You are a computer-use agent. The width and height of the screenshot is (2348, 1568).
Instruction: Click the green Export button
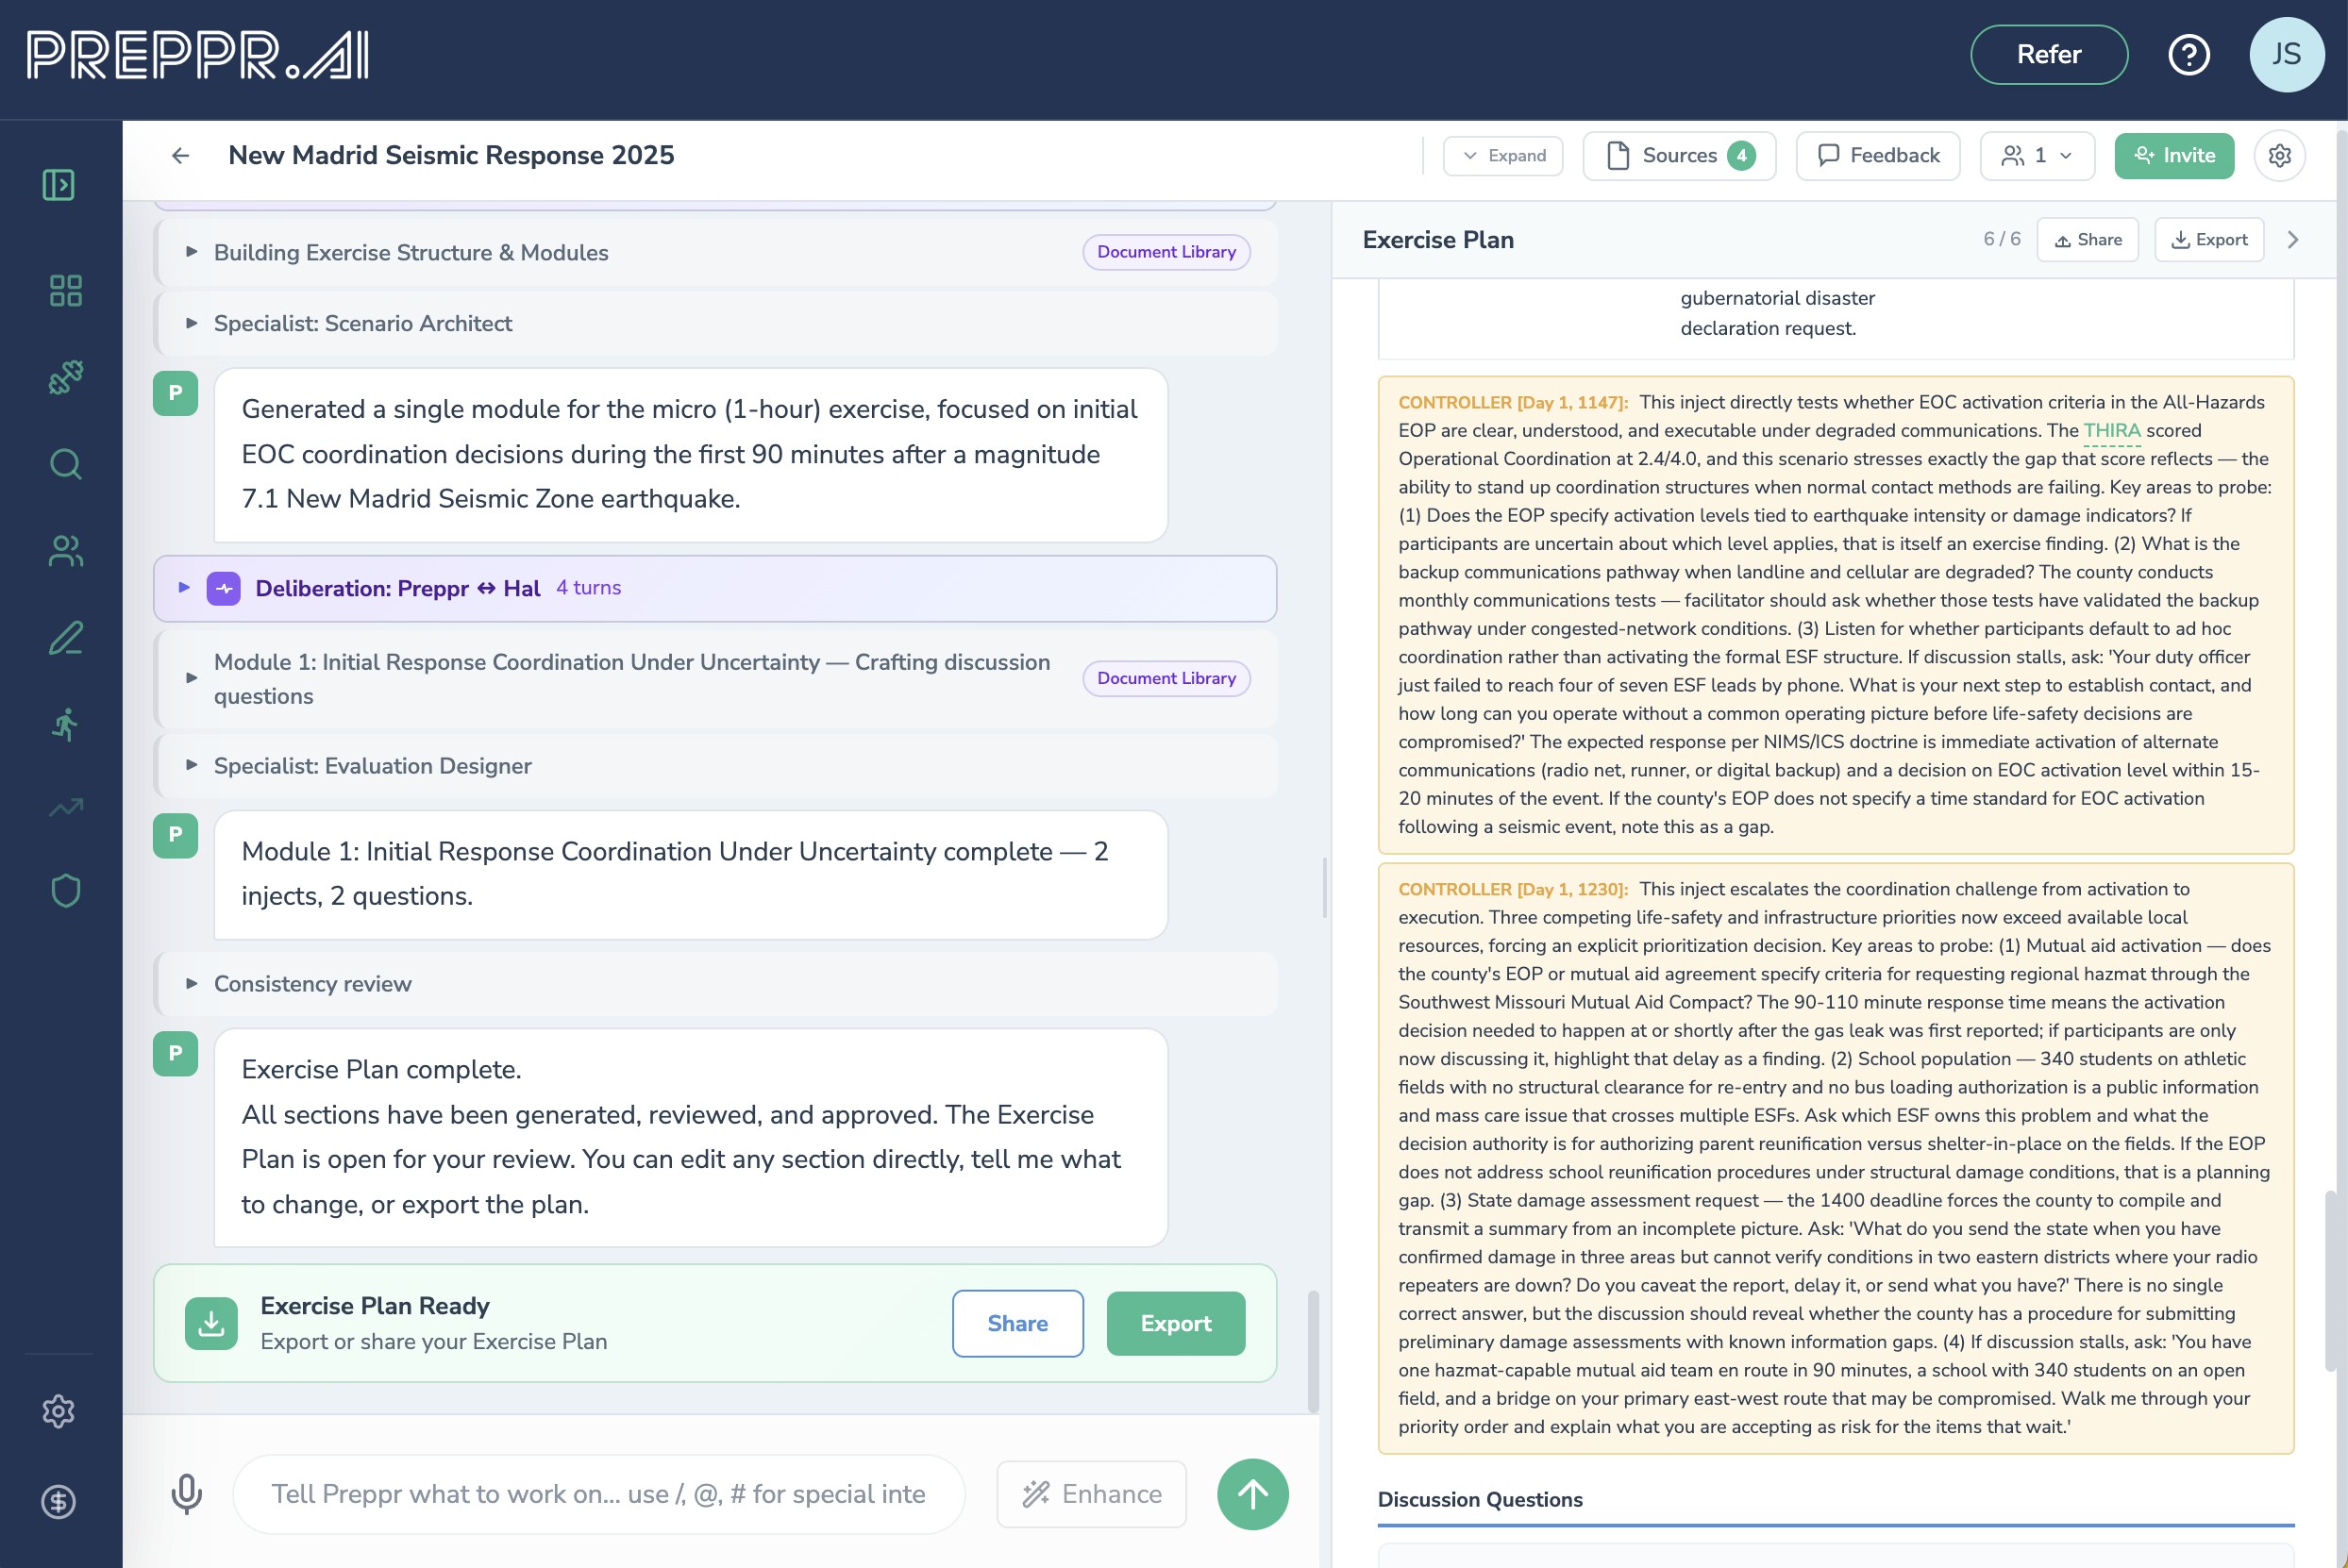pyautogui.click(x=1175, y=1323)
